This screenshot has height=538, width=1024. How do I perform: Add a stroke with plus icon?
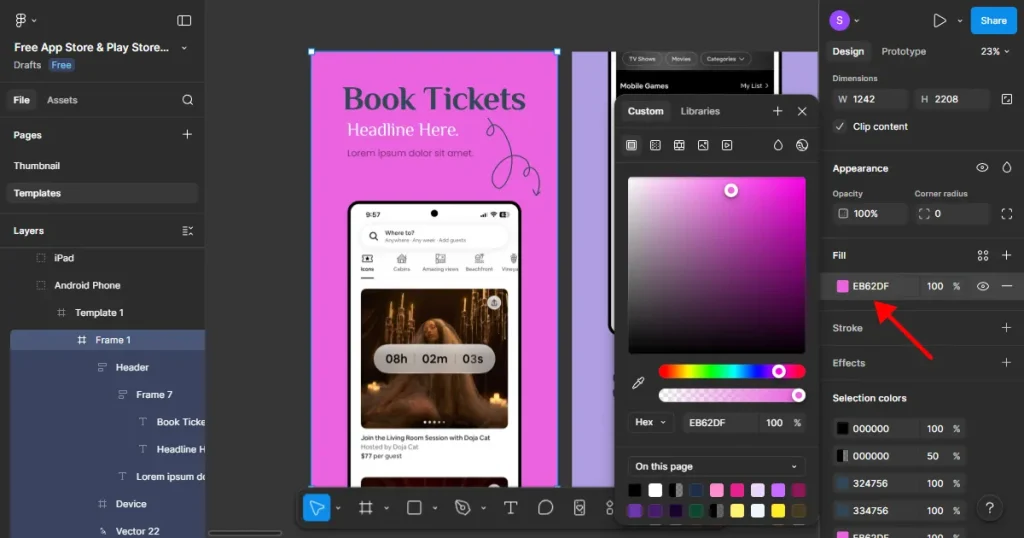tap(1006, 328)
